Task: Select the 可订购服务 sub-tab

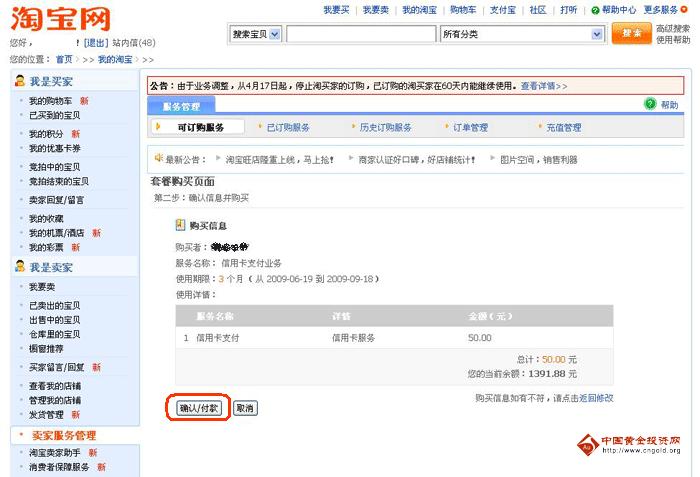Action: point(200,127)
